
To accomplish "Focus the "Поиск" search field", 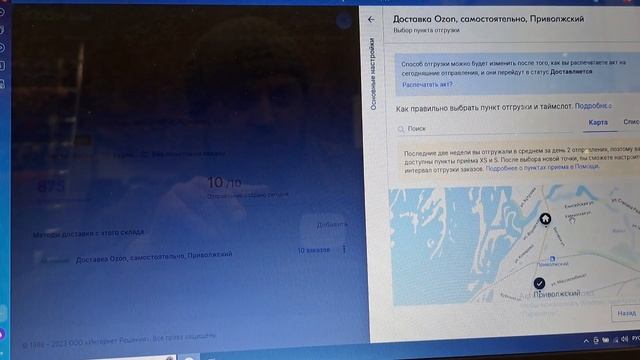I will tap(486, 129).
